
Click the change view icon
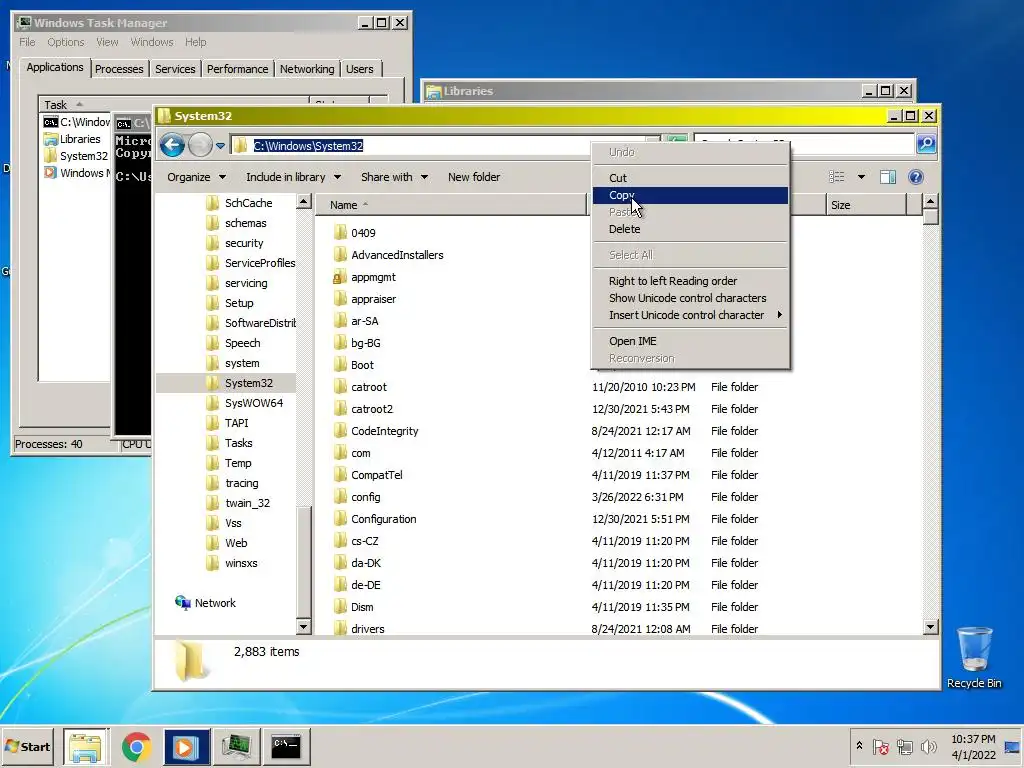tap(837, 177)
